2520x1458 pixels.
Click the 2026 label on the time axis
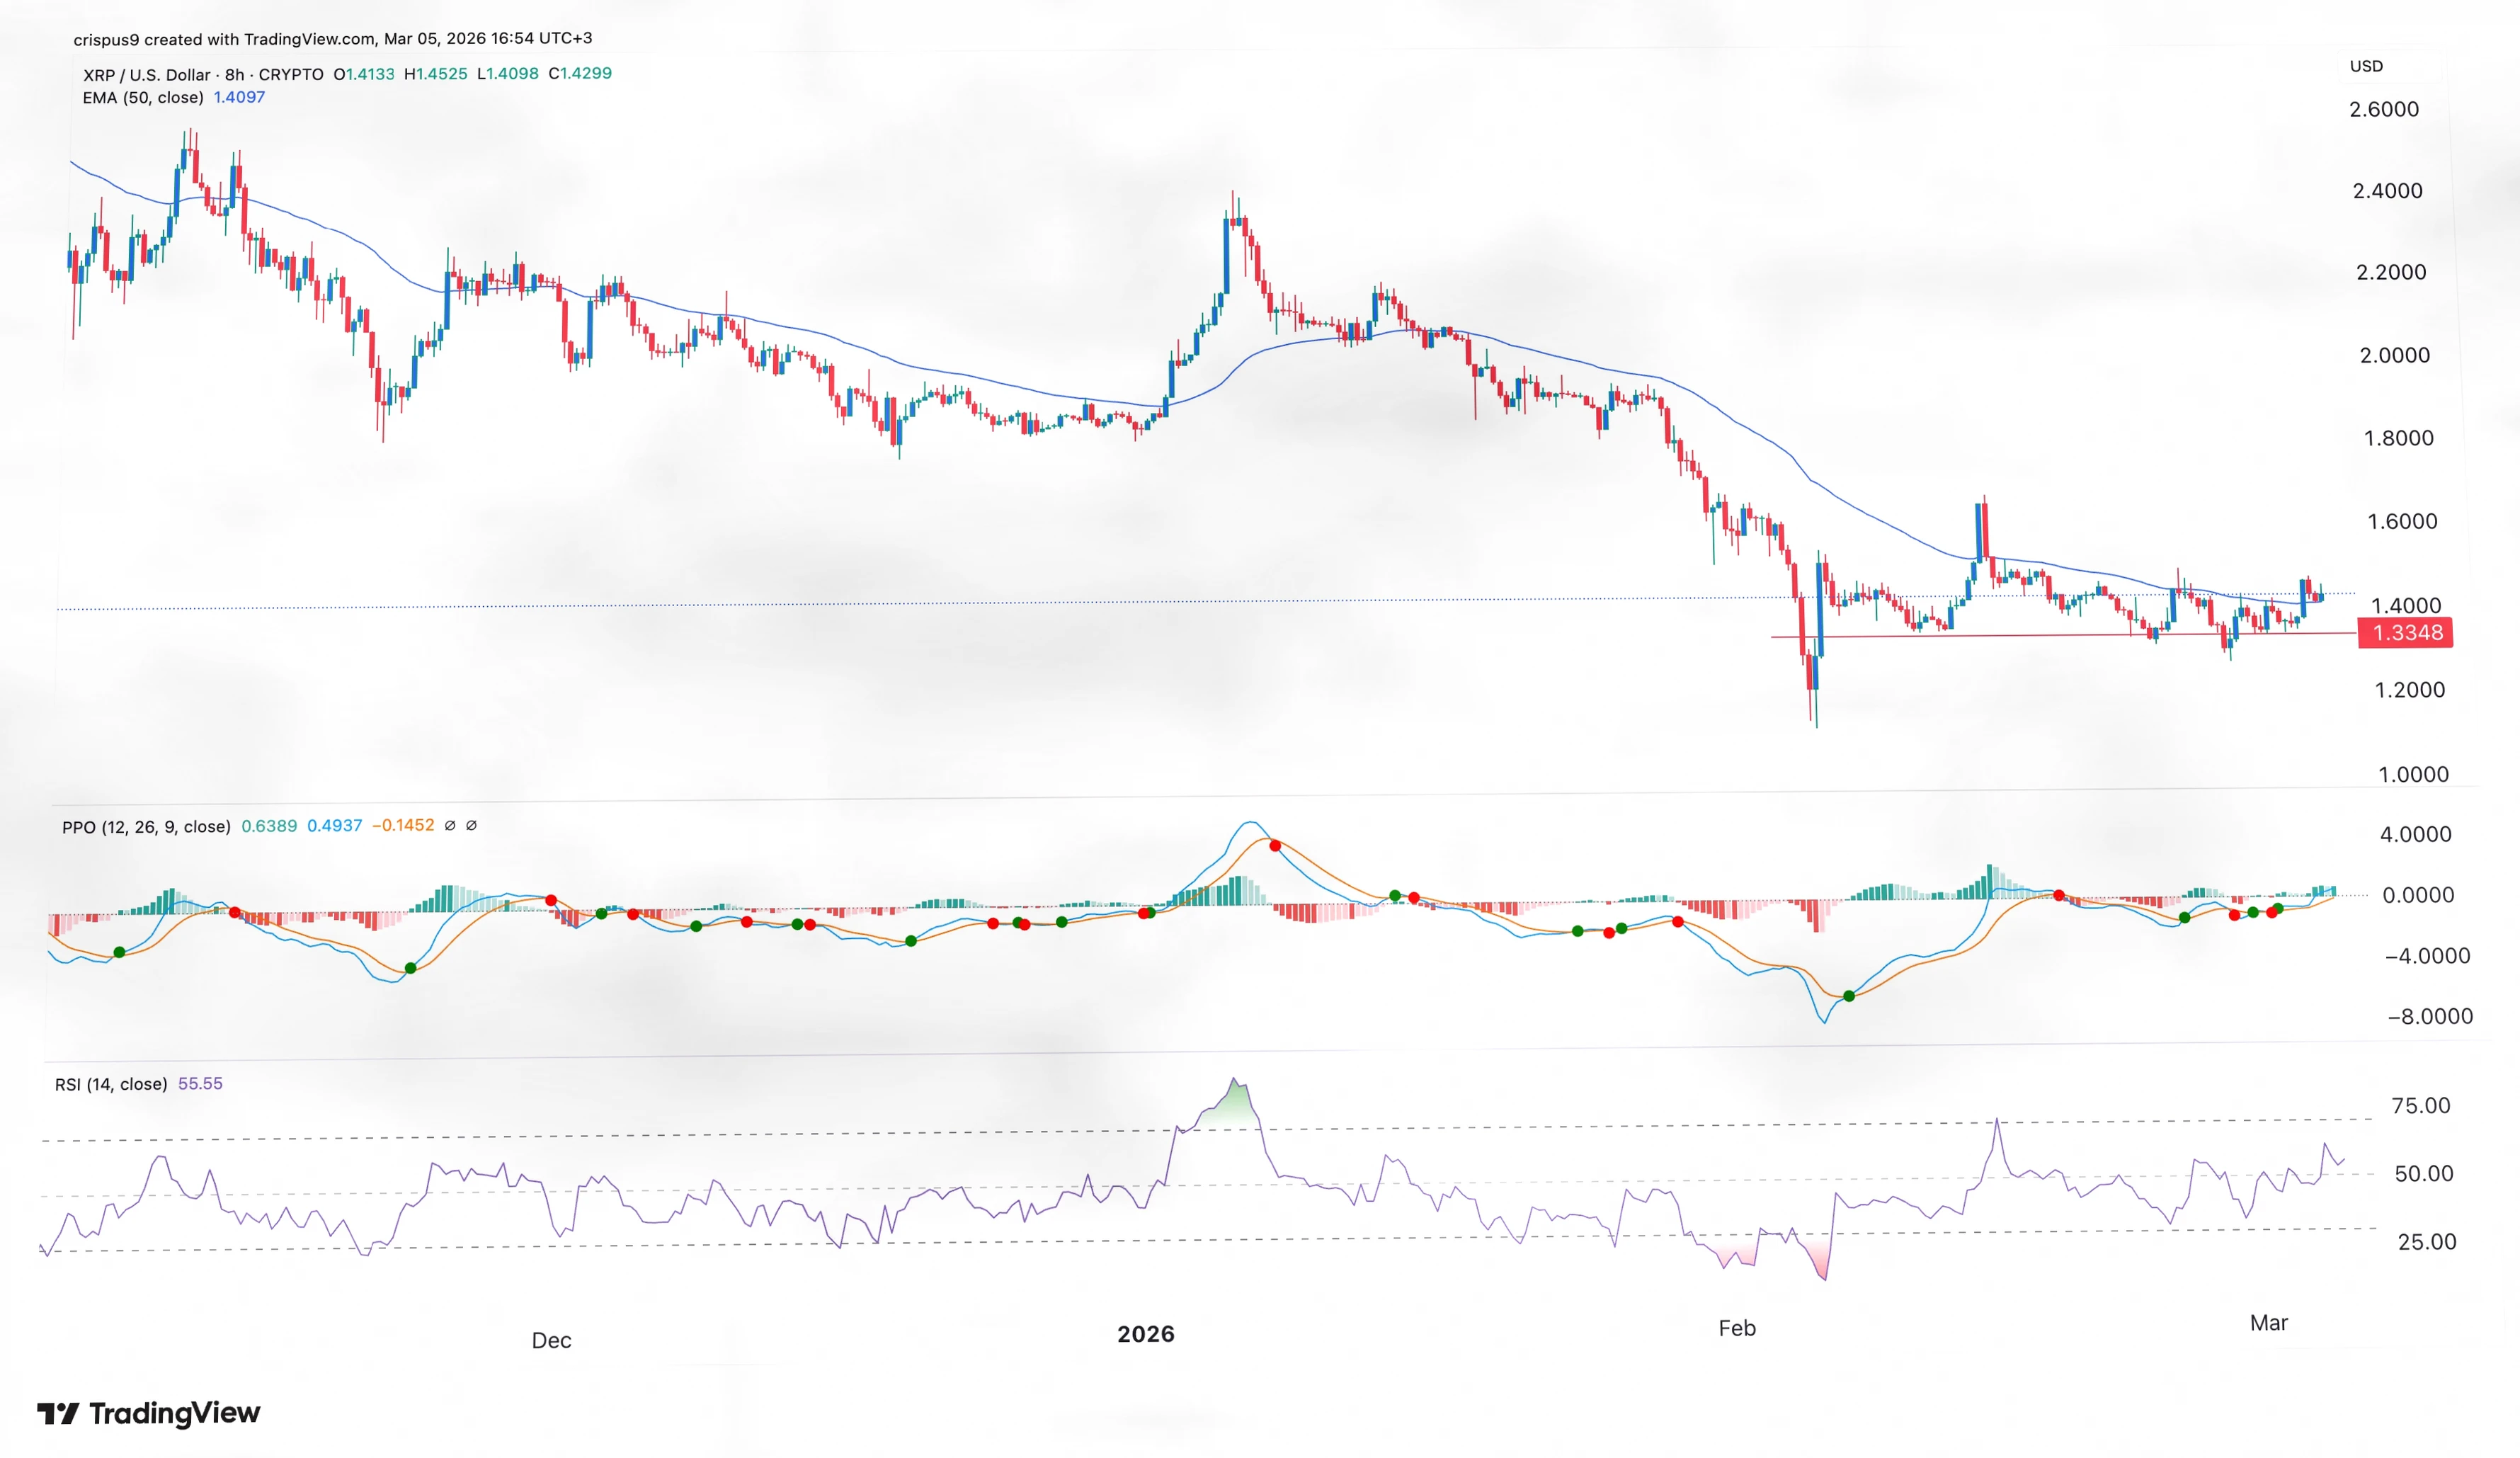click(1146, 1332)
